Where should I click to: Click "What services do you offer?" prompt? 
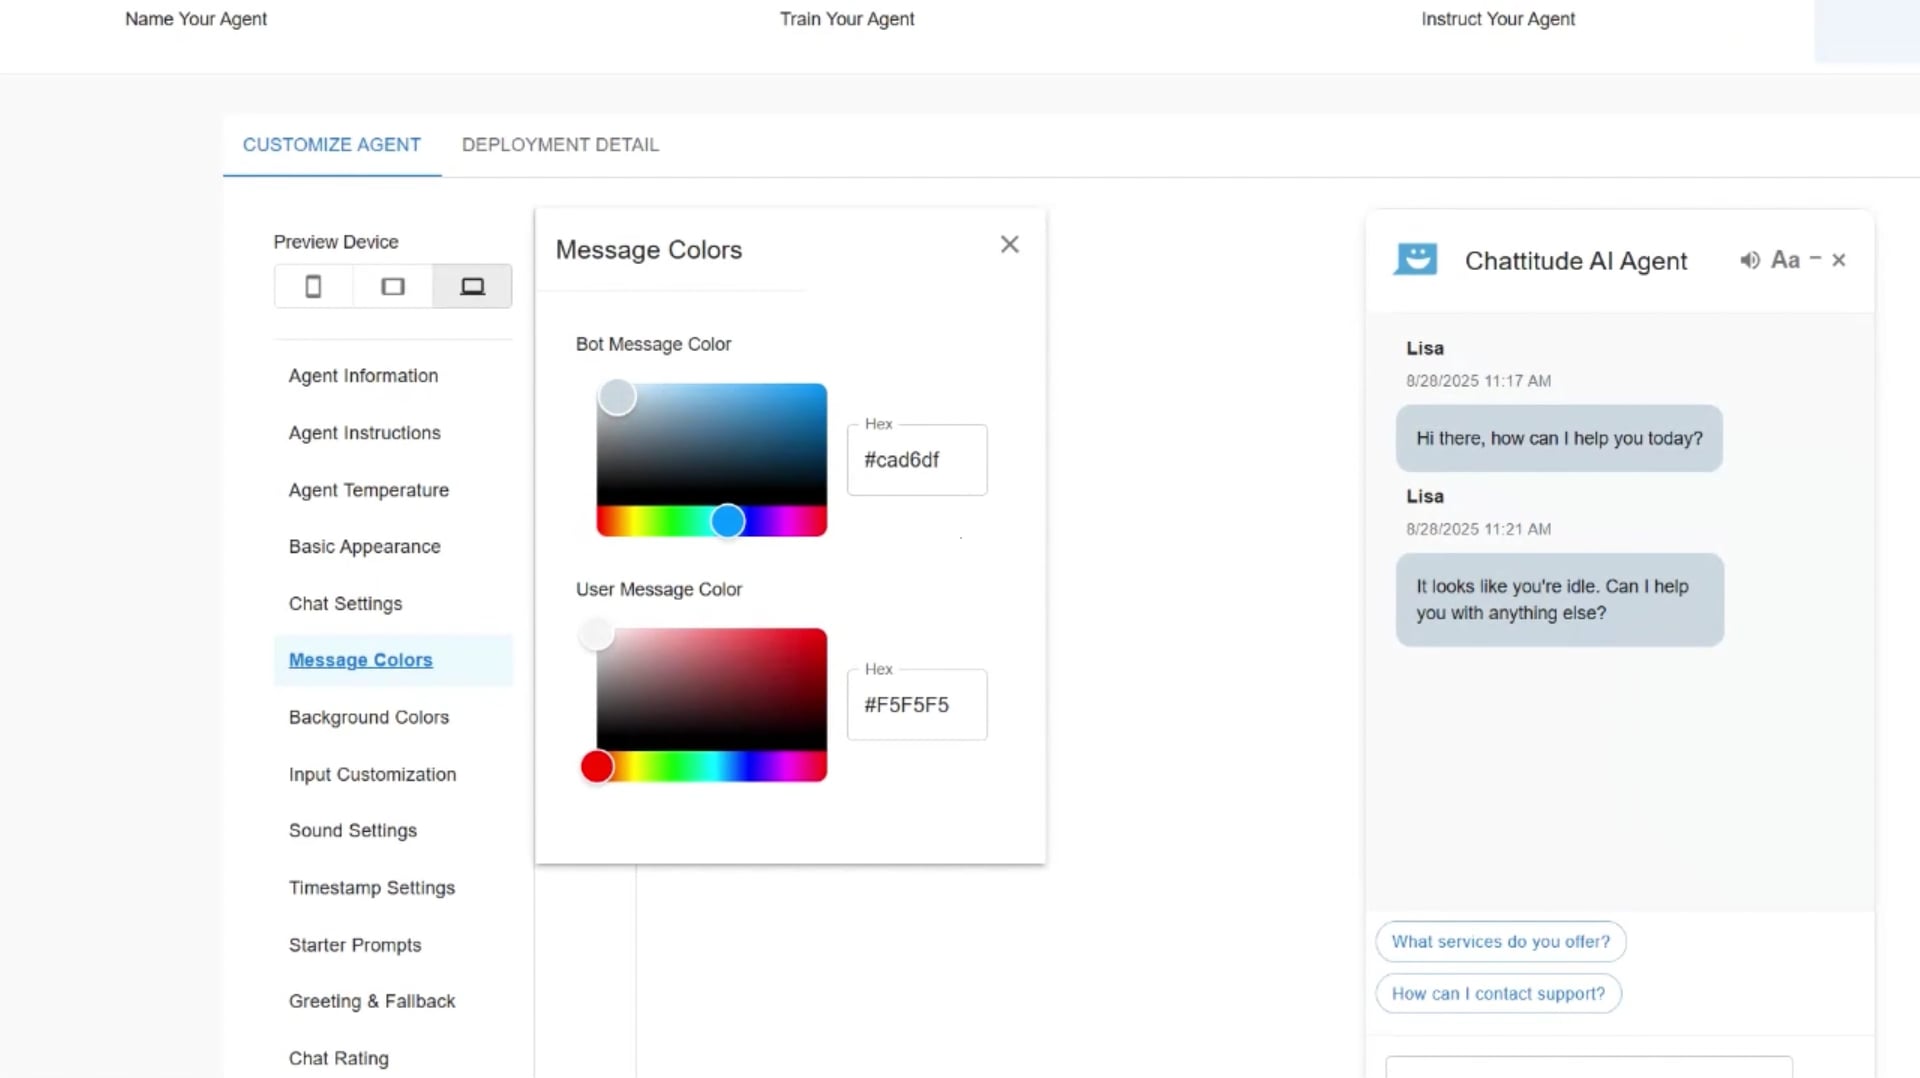(1500, 942)
